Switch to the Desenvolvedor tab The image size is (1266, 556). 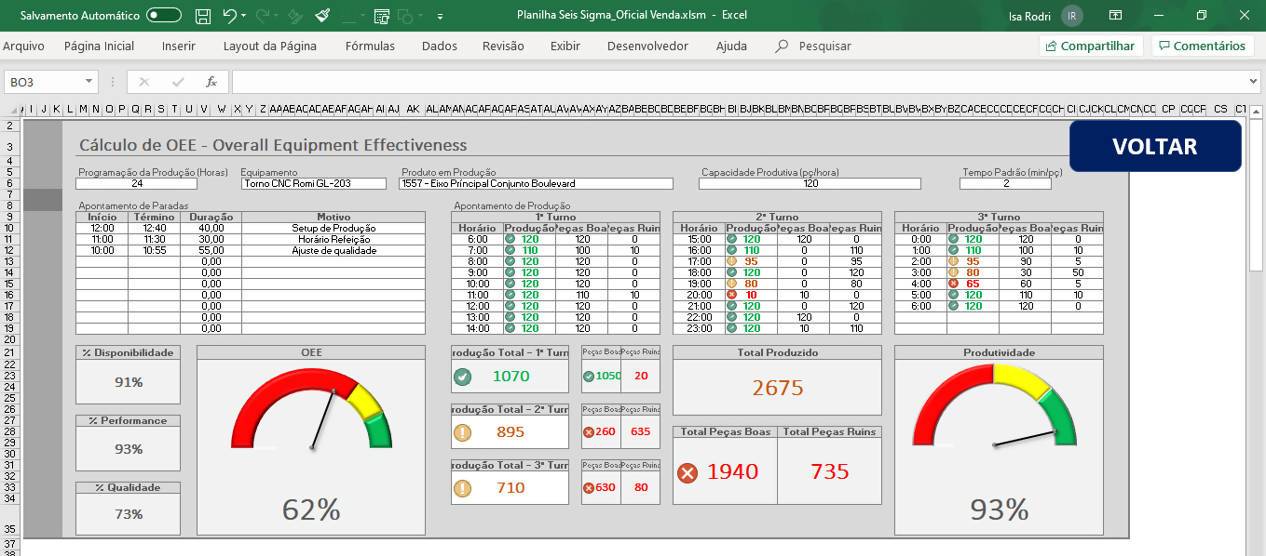(647, 46)
